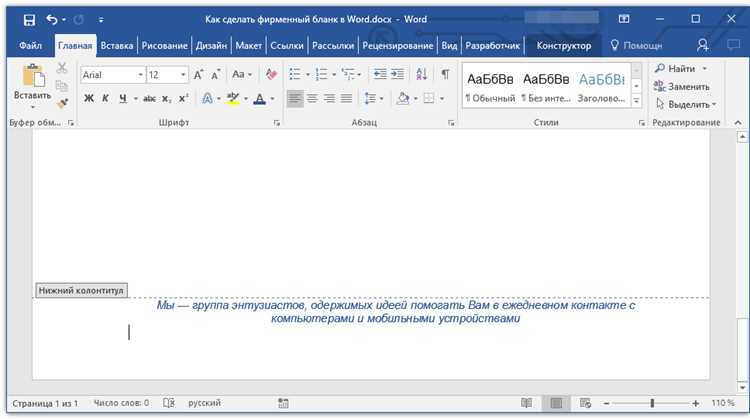The height and width of the screenshot is (419, 750).
Task: Open the Файл tab
Action: pyautogui.click(x=30, y=45)
